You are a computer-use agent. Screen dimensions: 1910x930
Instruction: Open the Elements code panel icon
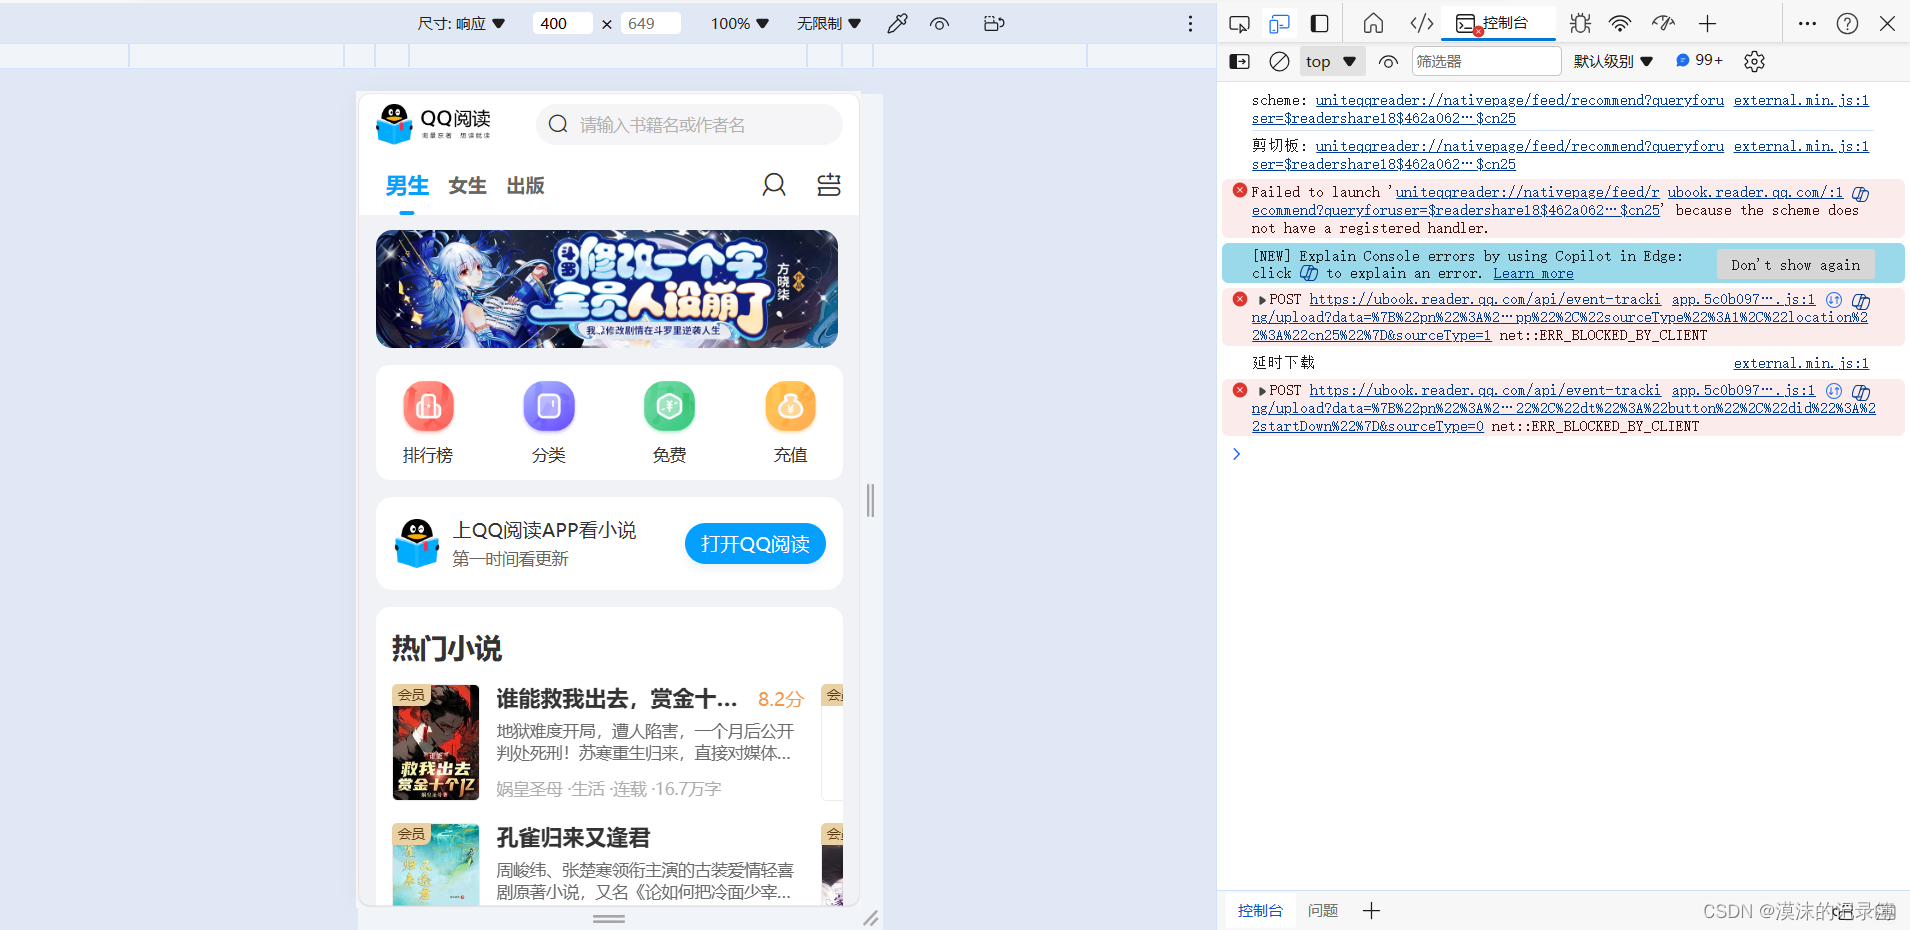(x=1422, y=24)
